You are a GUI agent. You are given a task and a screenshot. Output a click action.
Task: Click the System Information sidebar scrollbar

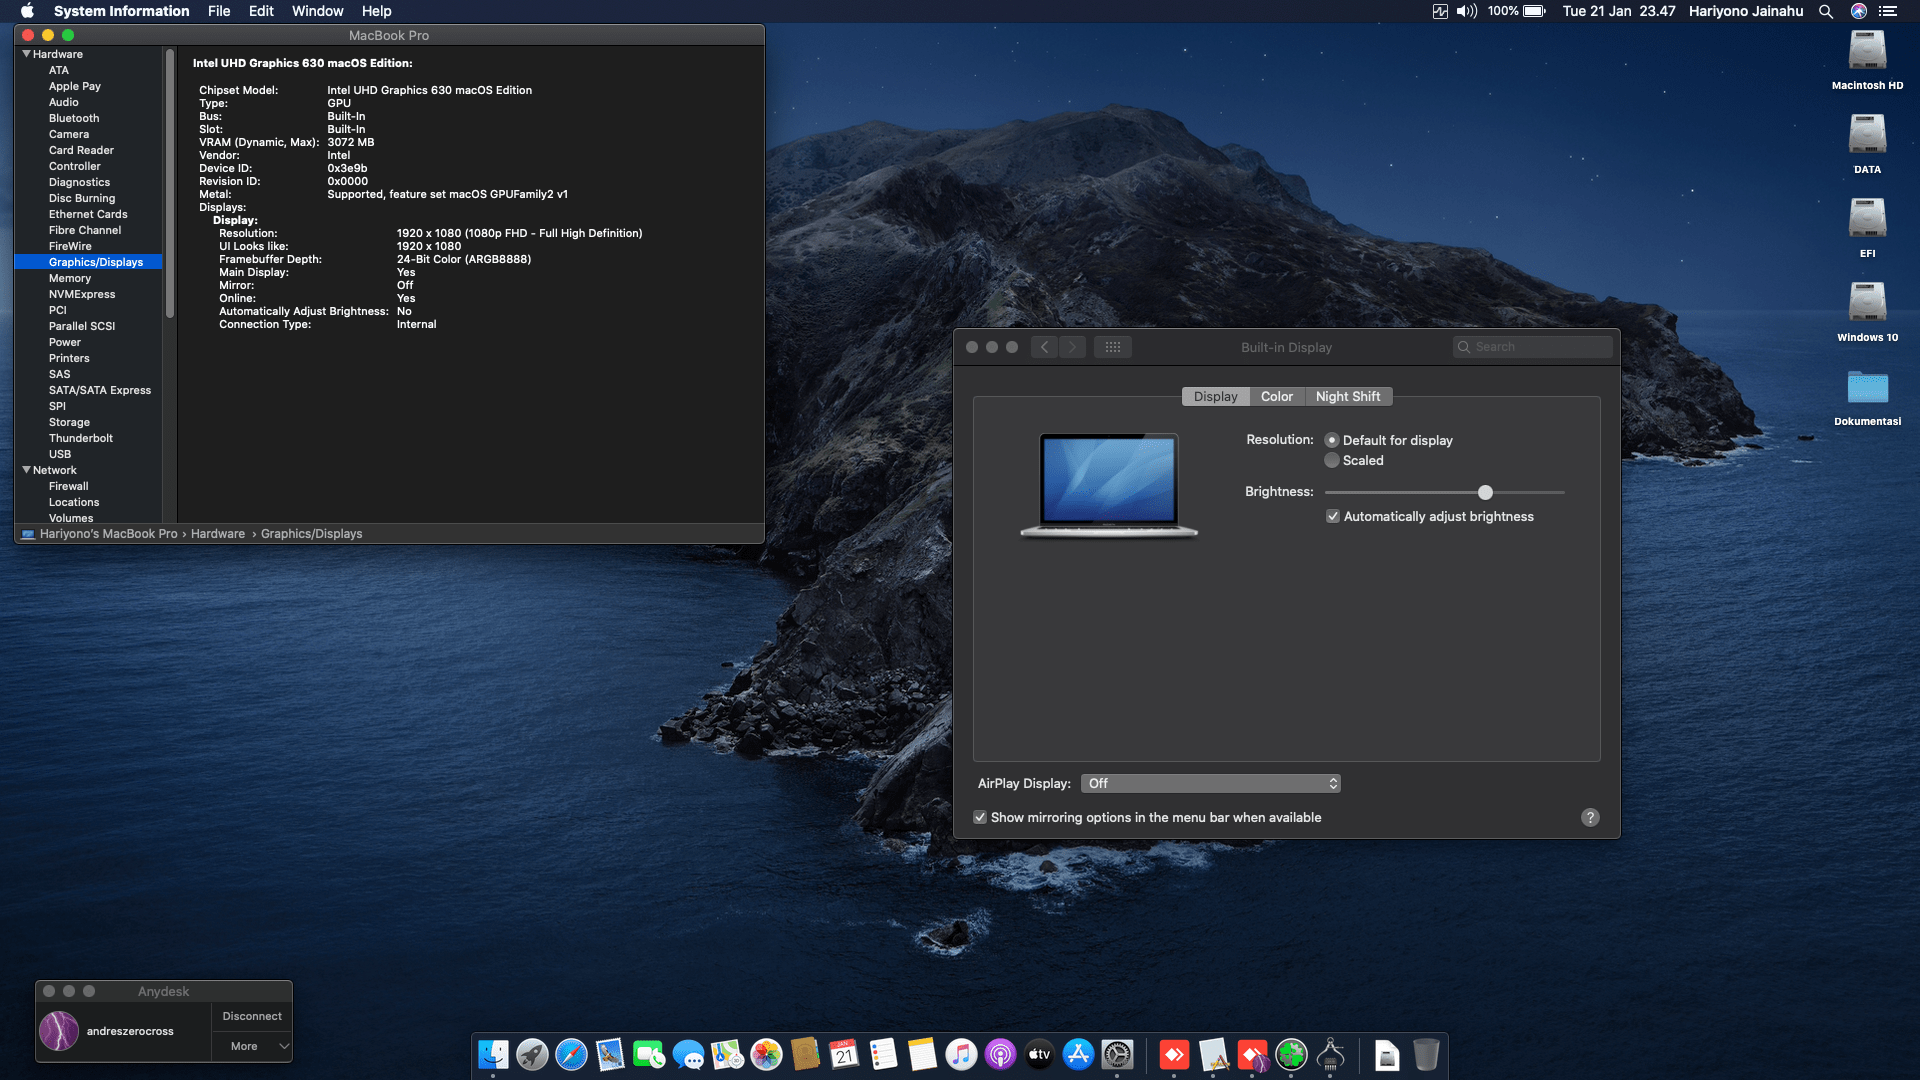(x=170, y=185)
